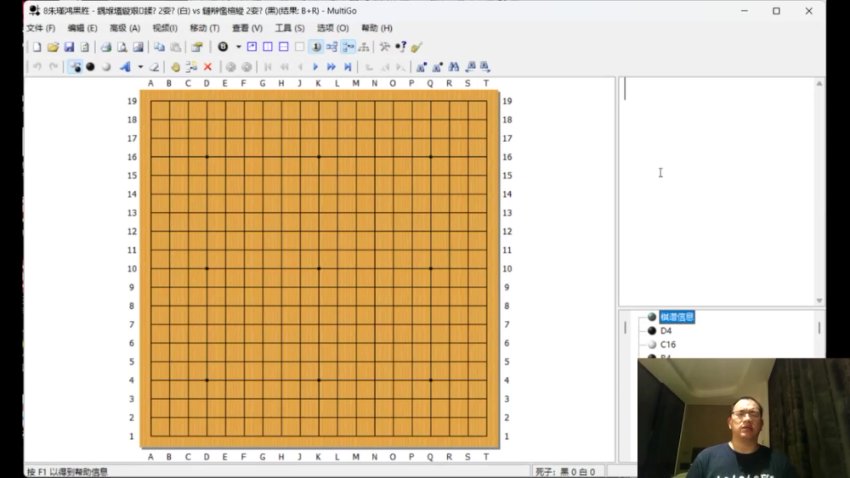The width and height of the screenshot is (850, 478).
Task: Open the 工具 (S) menu
Action: [290, 28]
